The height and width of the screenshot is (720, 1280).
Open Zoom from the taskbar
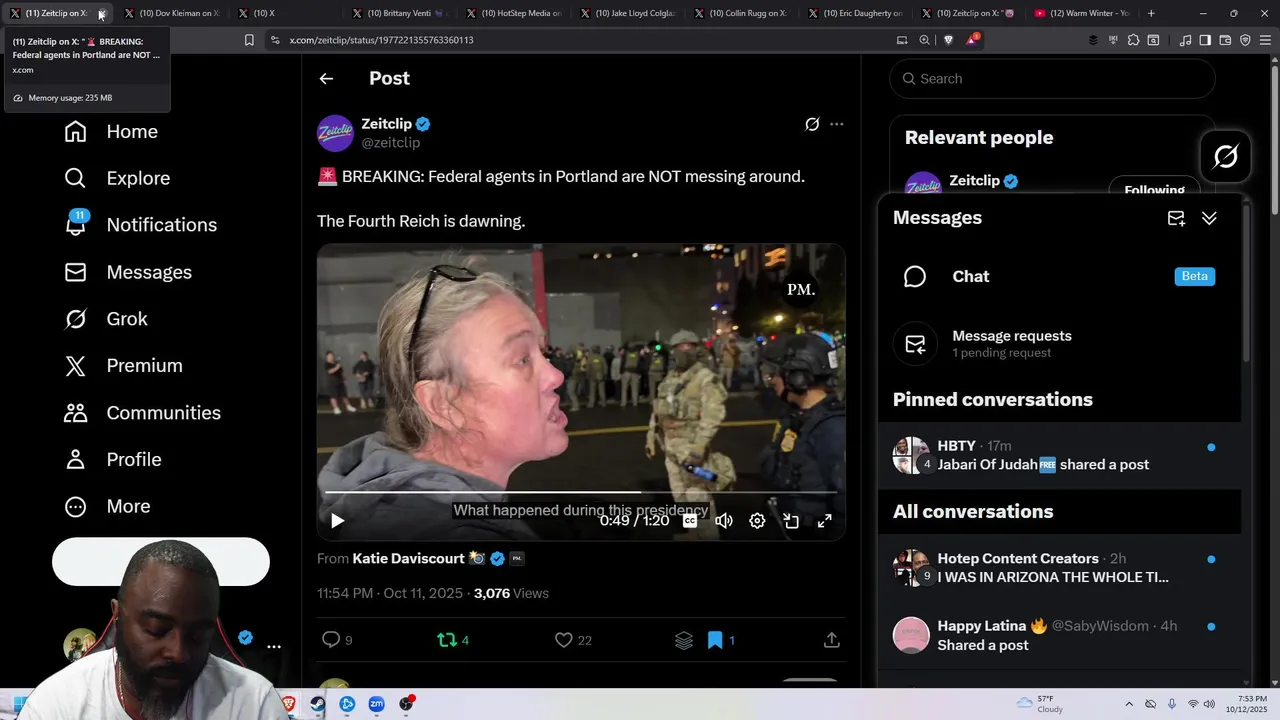point(376,704)
